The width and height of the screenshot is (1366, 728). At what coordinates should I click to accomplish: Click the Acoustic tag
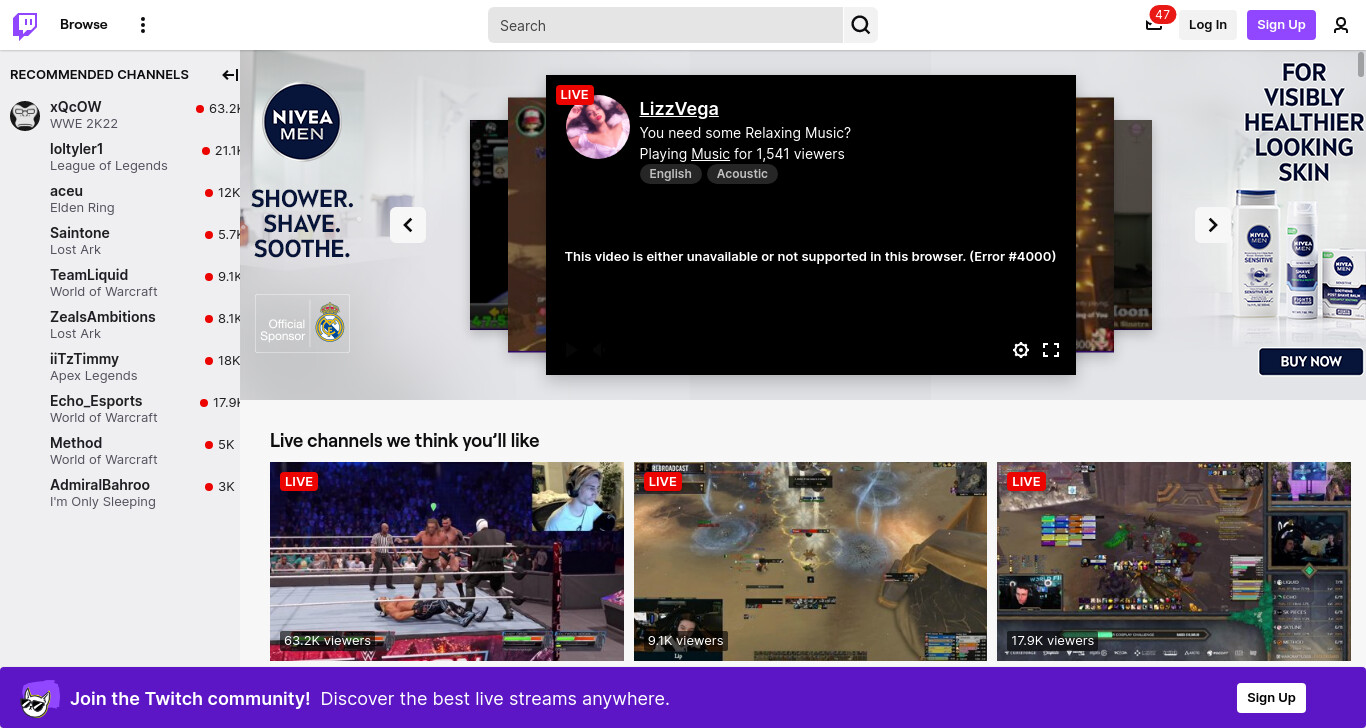[742, 174]
